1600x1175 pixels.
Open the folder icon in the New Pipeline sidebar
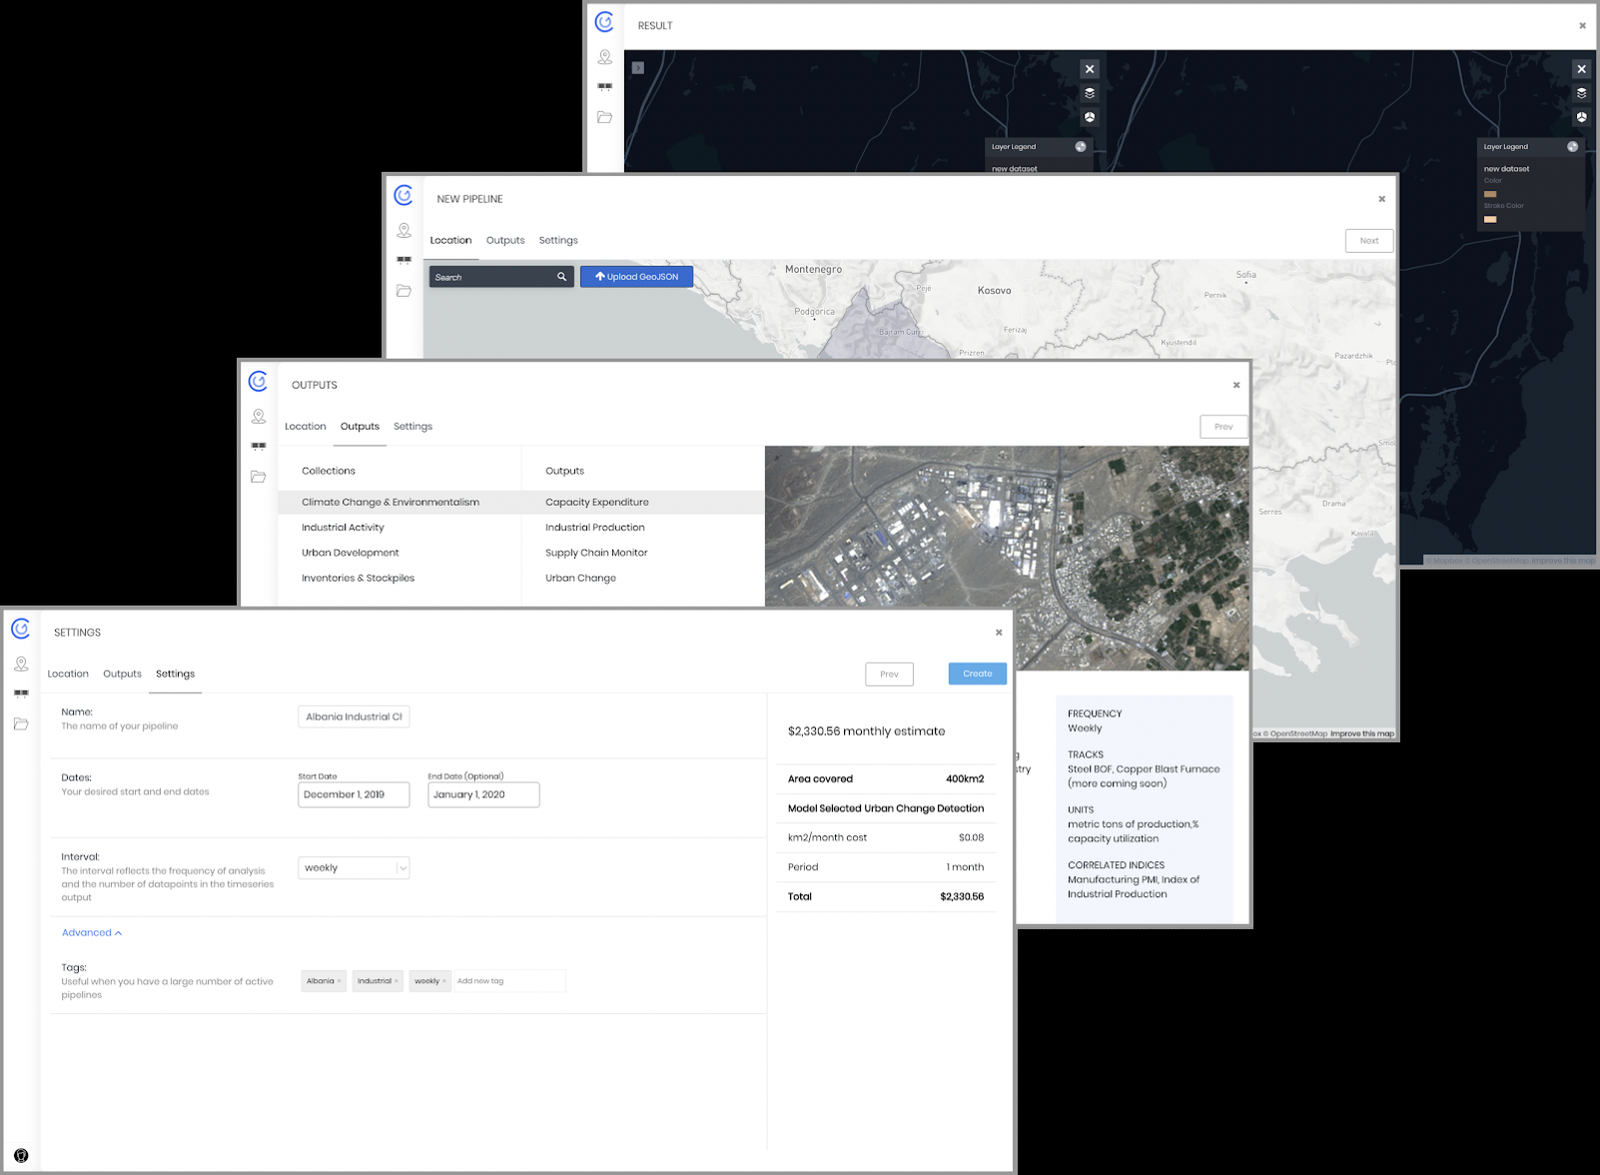point(404,290)
